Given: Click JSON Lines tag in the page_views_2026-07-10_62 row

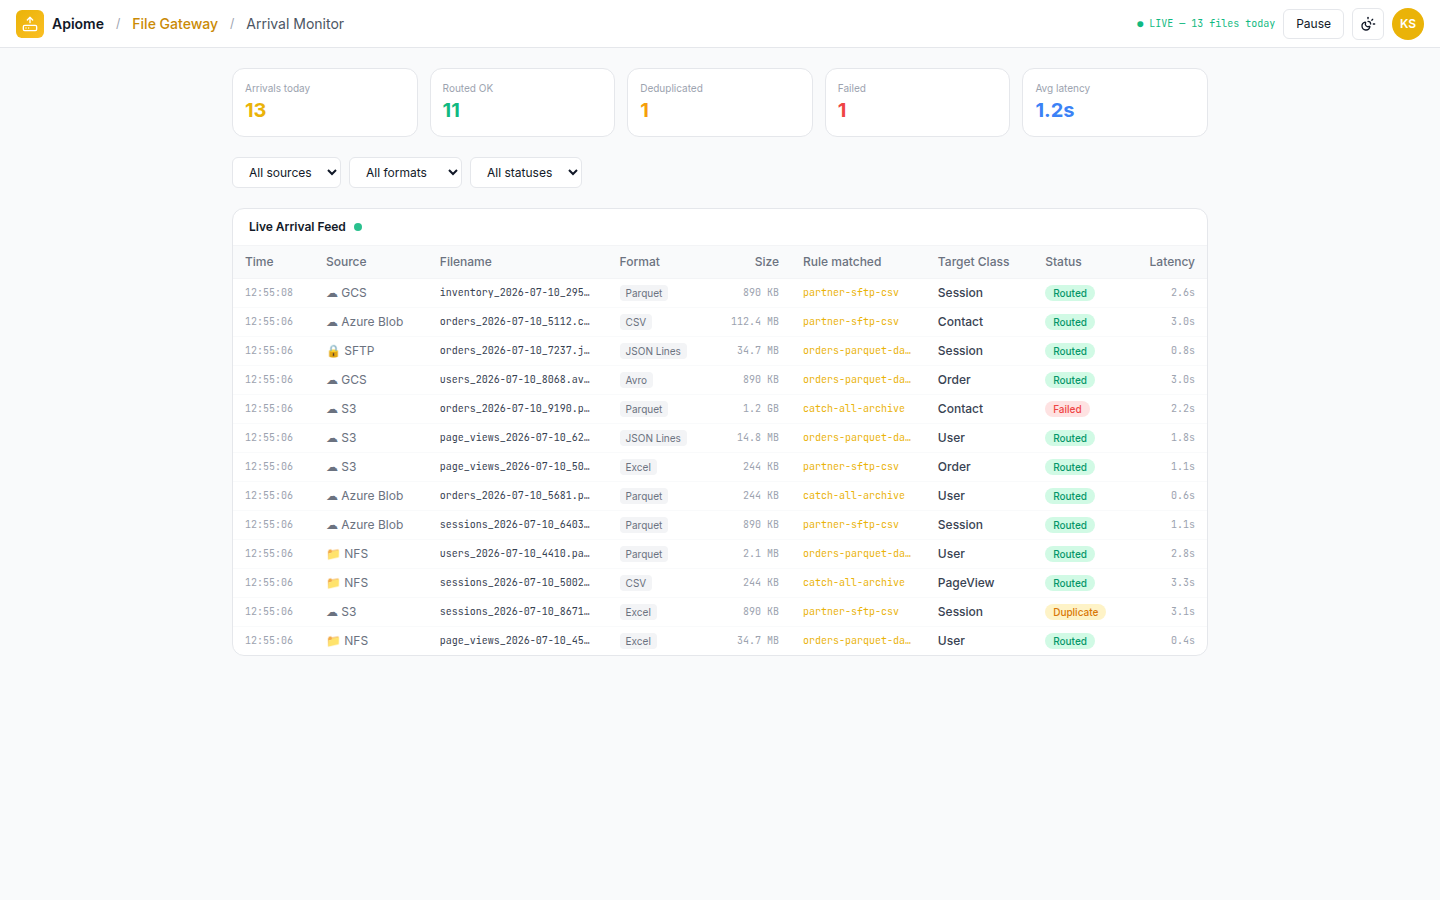Looking at the screenshot, I should [653, 438].
